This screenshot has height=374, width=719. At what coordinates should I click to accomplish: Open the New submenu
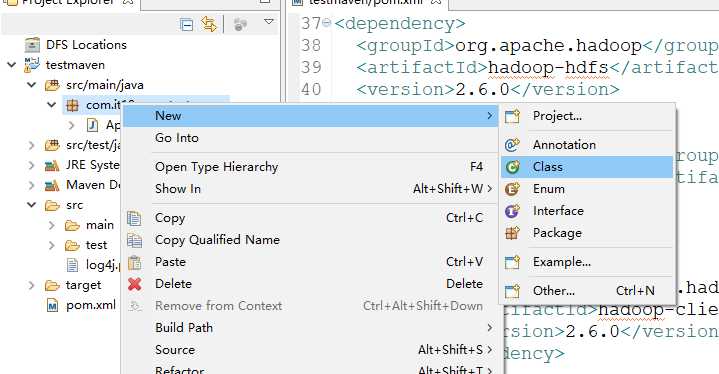pos(310,116)
